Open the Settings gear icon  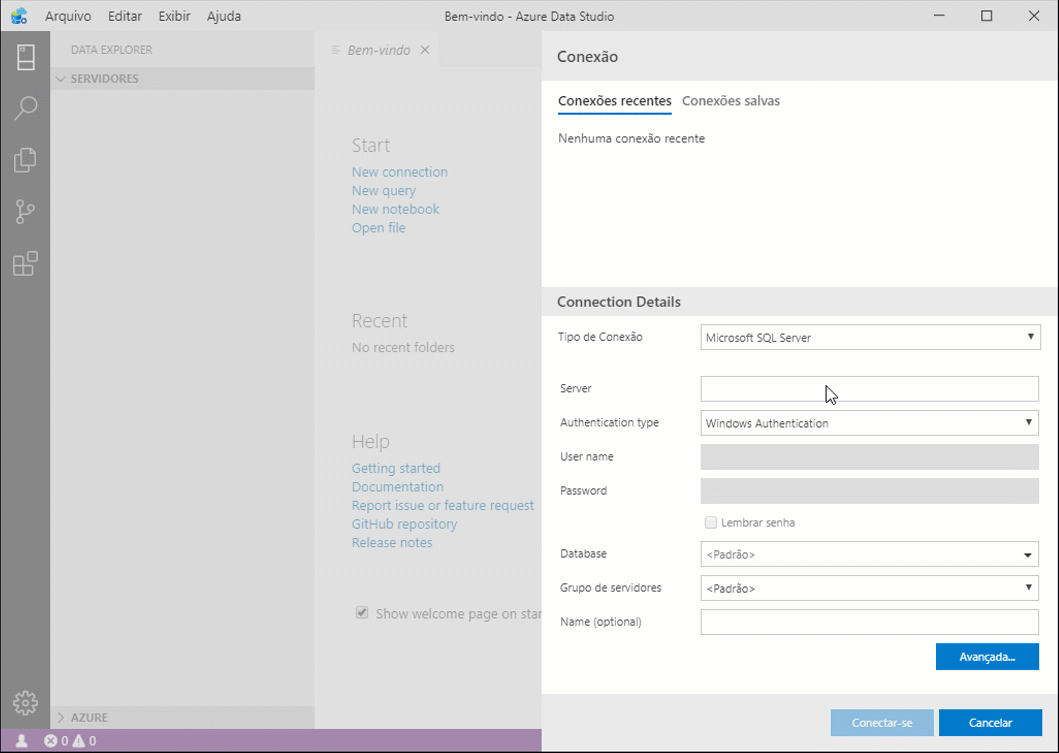click(x=25, y=703)
